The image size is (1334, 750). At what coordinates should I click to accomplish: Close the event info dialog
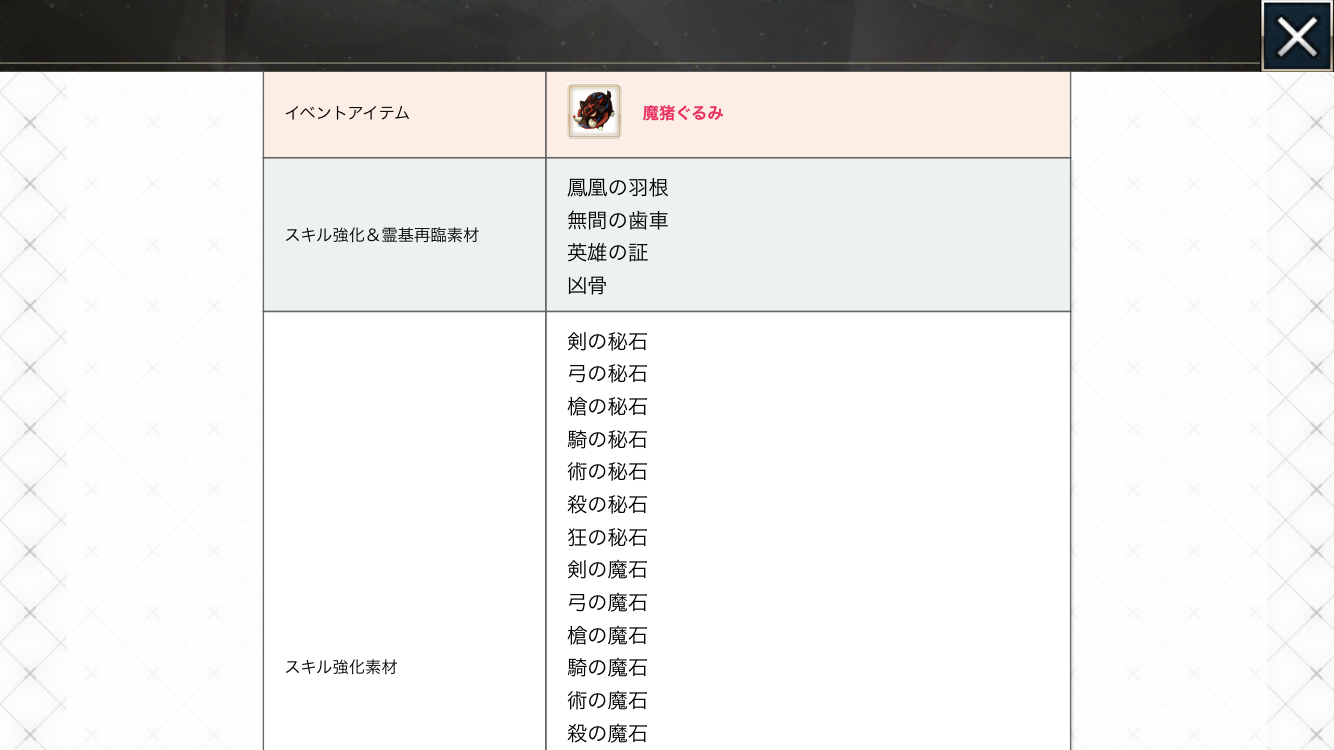(x=1297, y=37)
